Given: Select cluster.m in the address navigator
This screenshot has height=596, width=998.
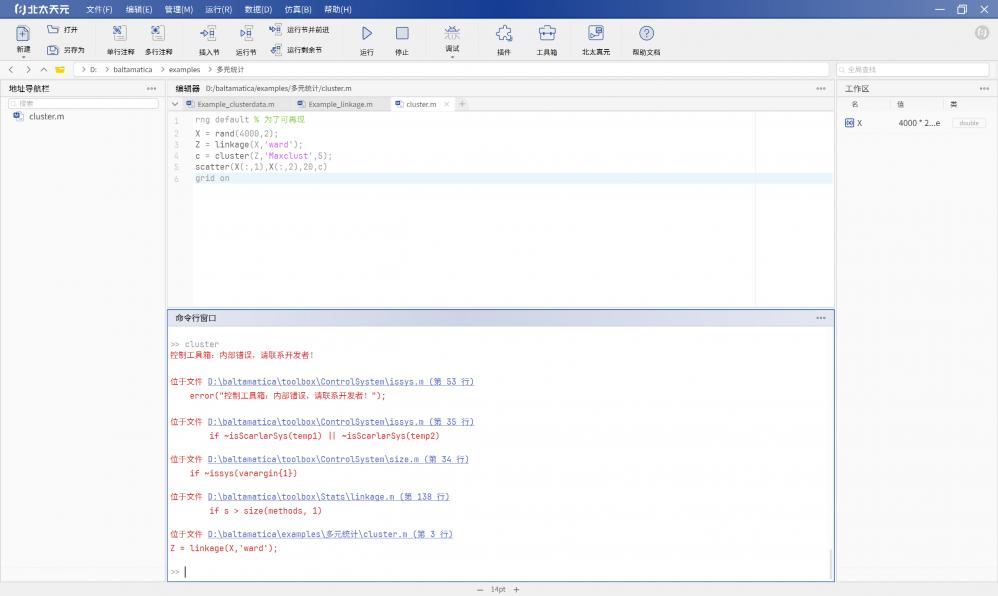Looking at the screenshot, I should 46,117.
